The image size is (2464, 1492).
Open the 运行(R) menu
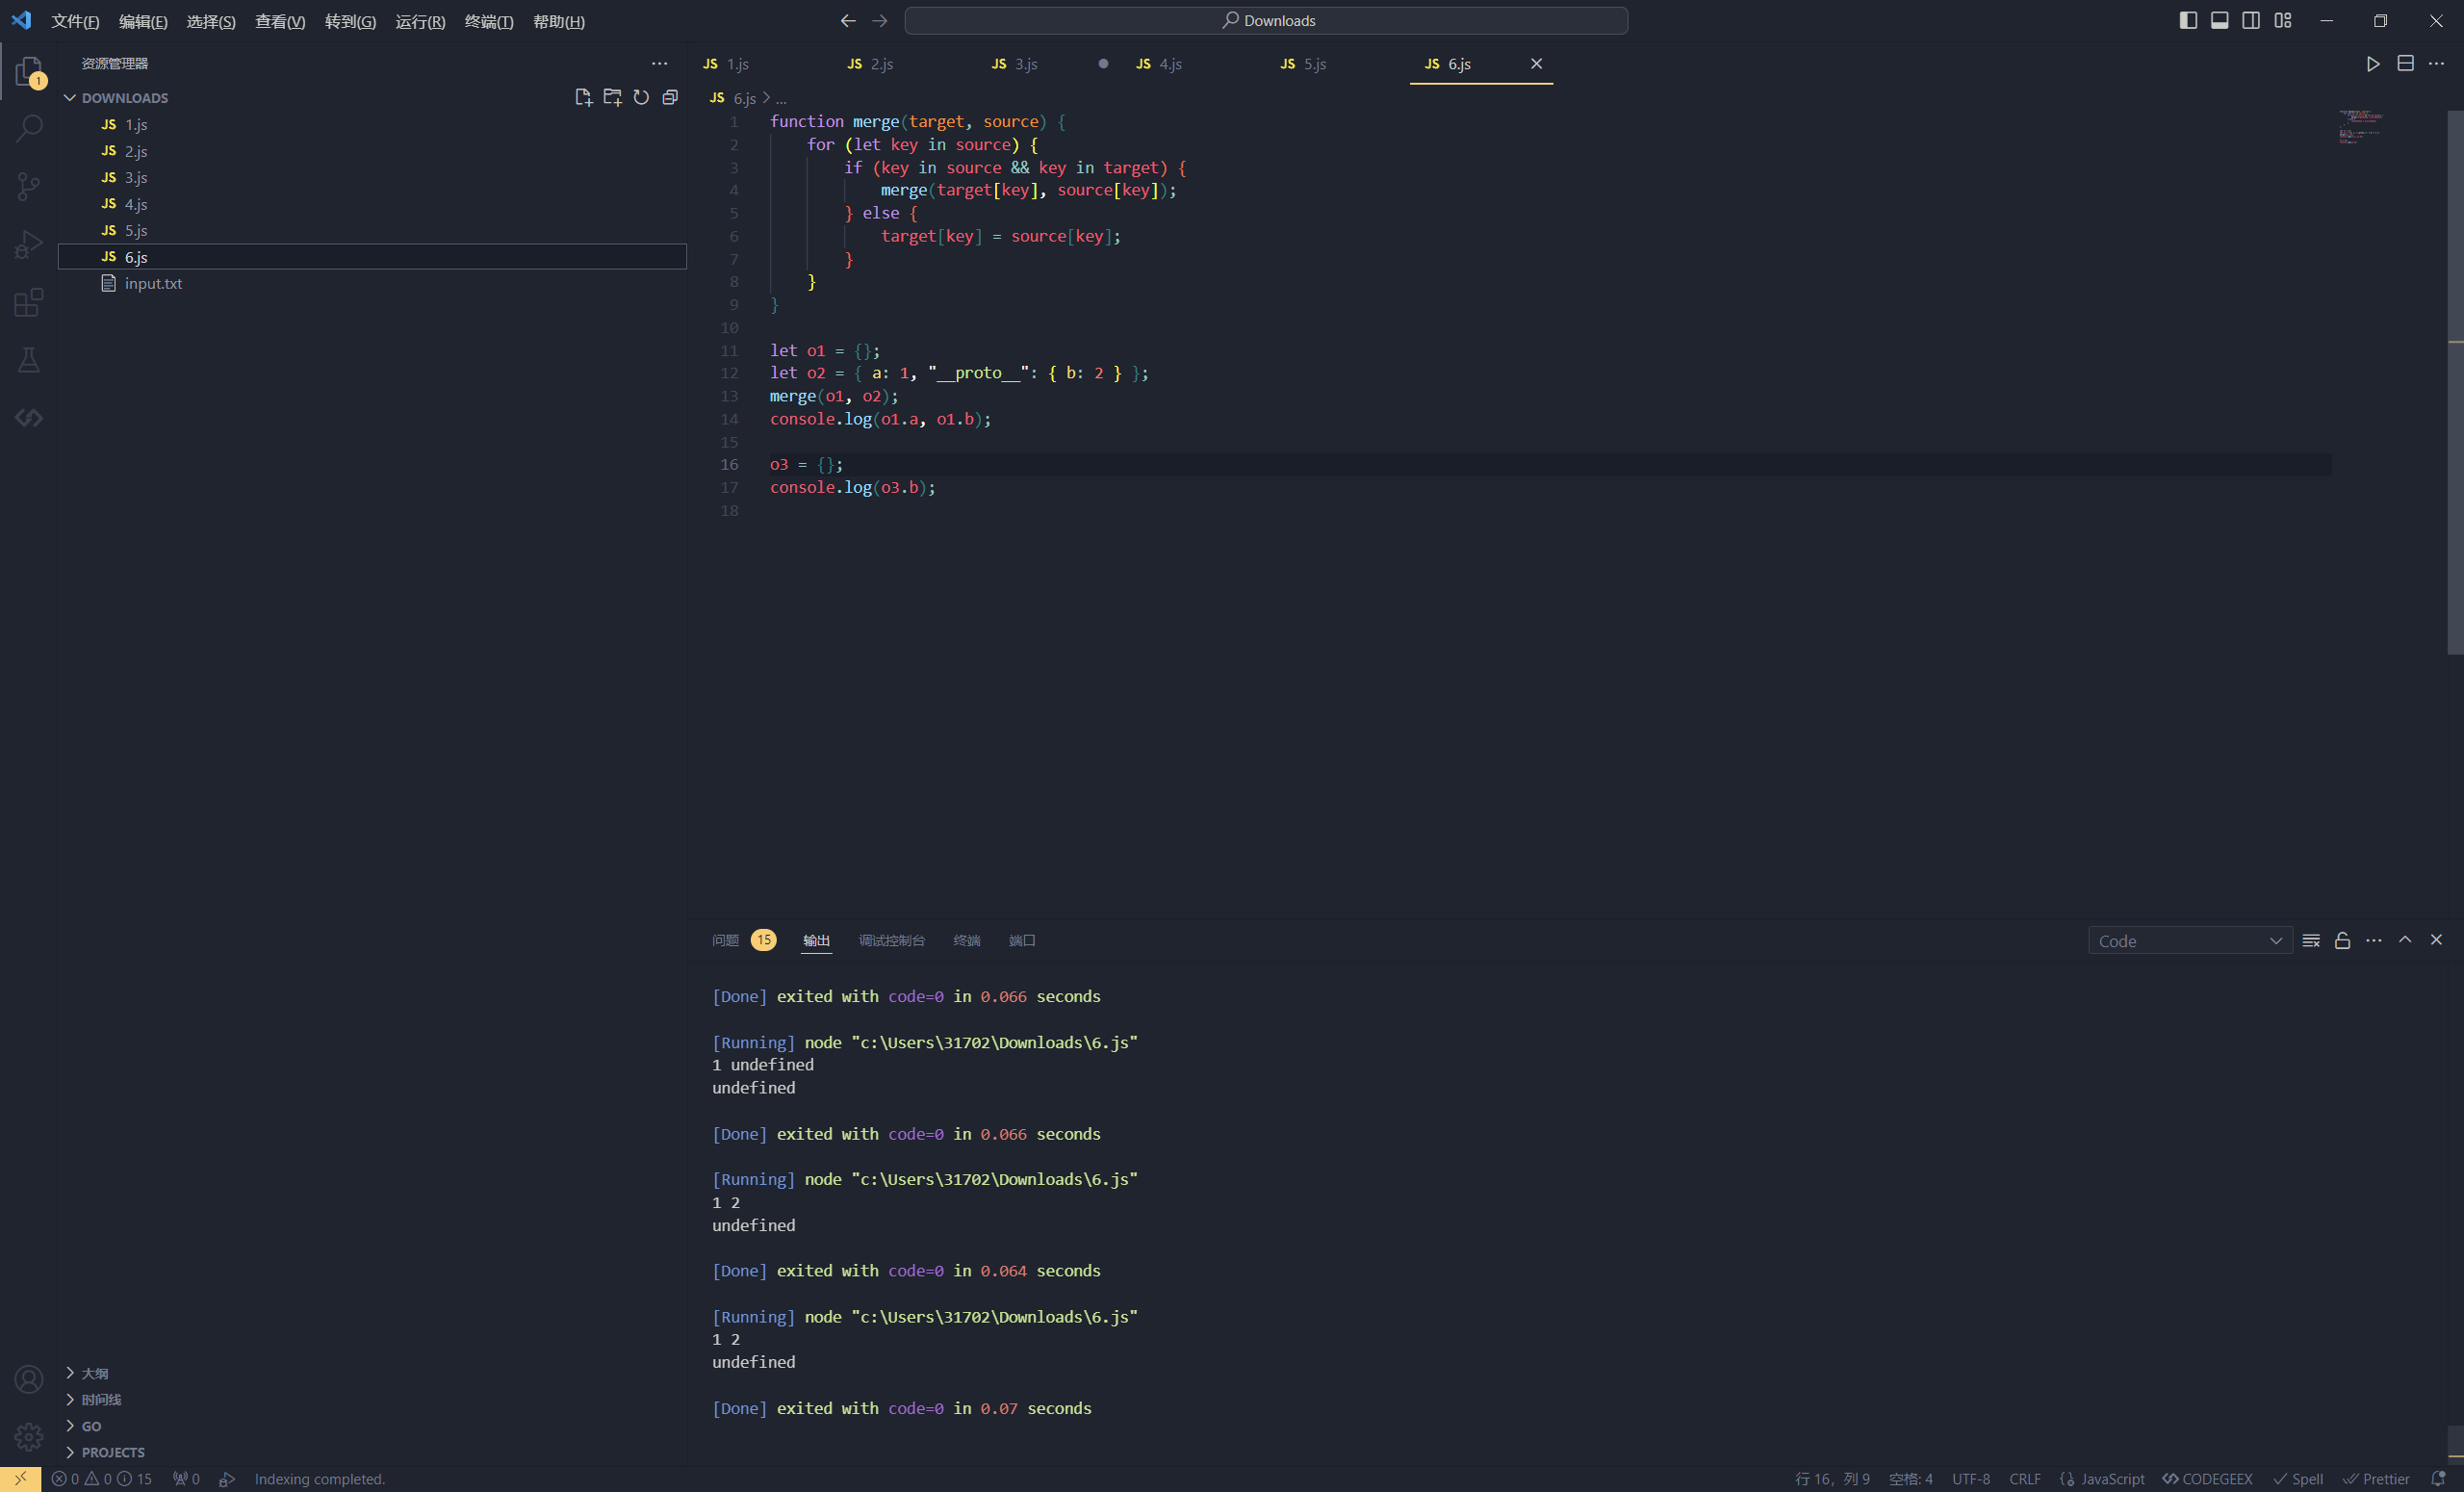[x=420, y=21]
